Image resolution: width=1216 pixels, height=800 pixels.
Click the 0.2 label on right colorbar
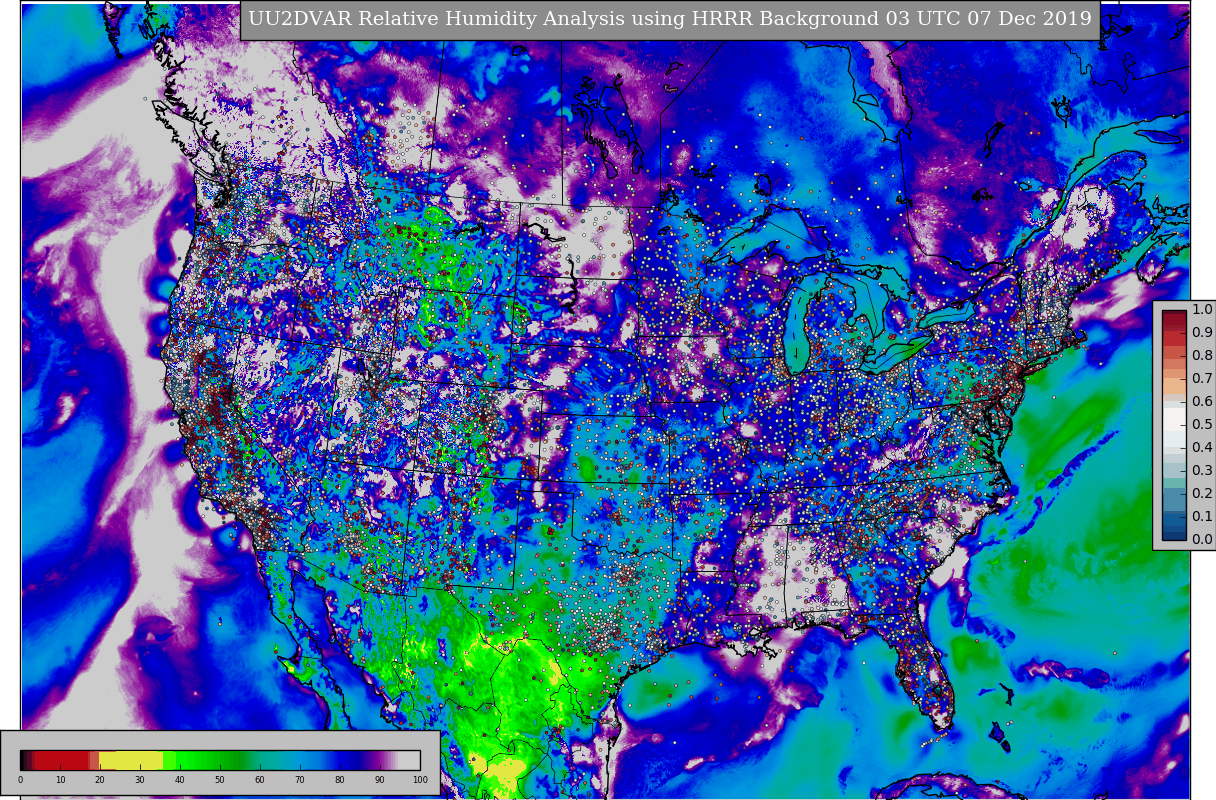(1202, 494)
